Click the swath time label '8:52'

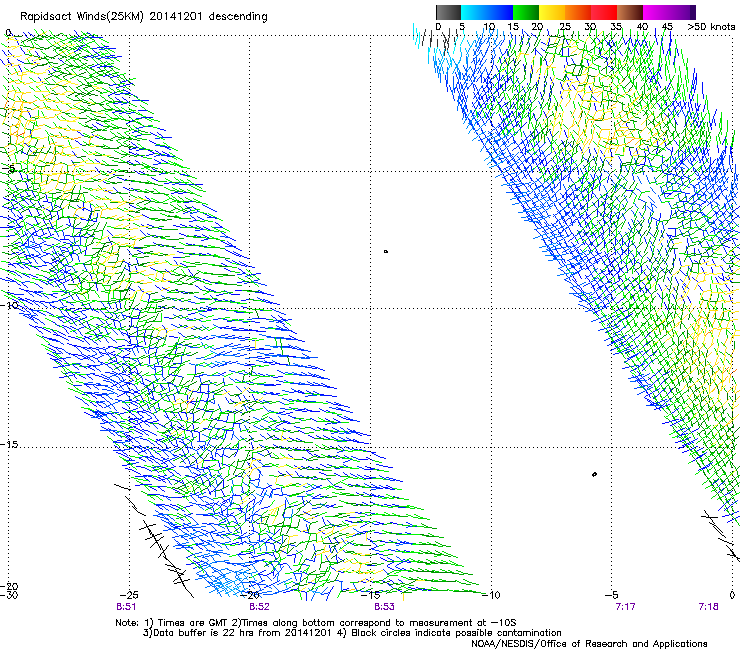click(259, 607)
